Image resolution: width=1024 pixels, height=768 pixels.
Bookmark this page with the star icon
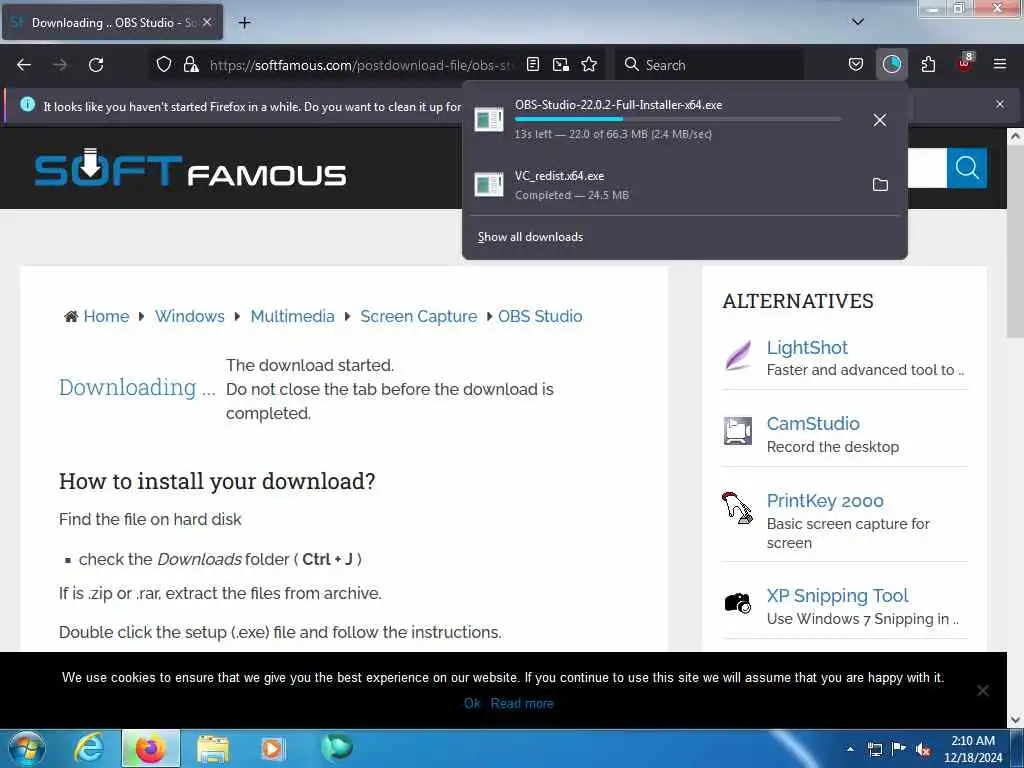coord(589,64)
